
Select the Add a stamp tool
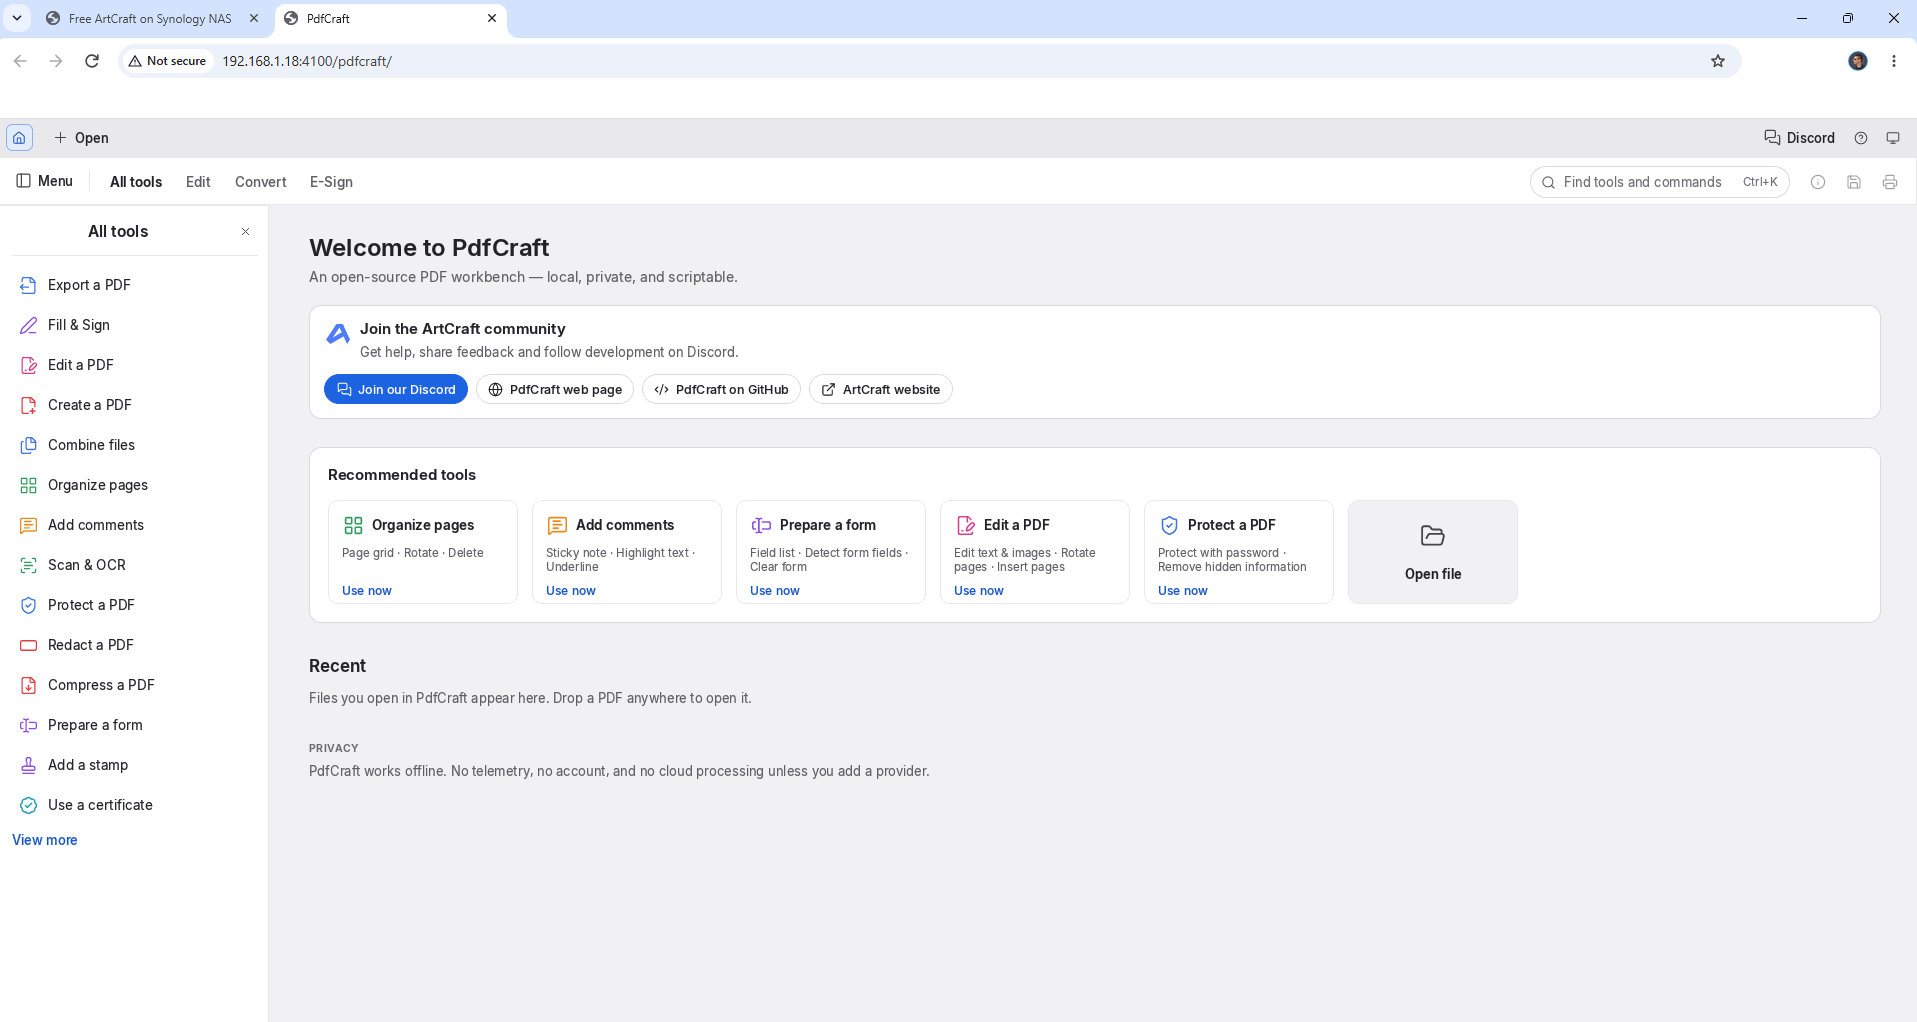click(x=134, y=765)
